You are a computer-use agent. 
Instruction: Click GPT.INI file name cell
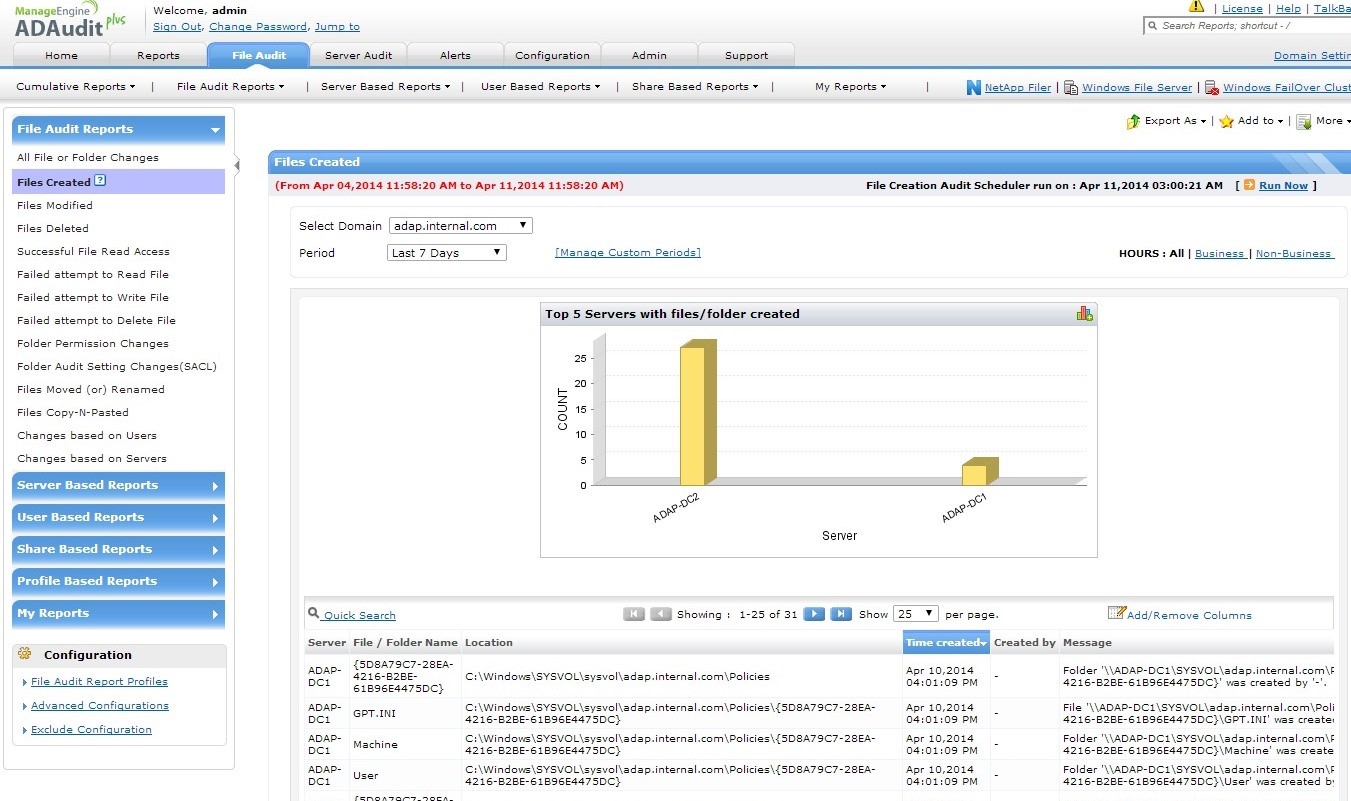pos(375,713)
